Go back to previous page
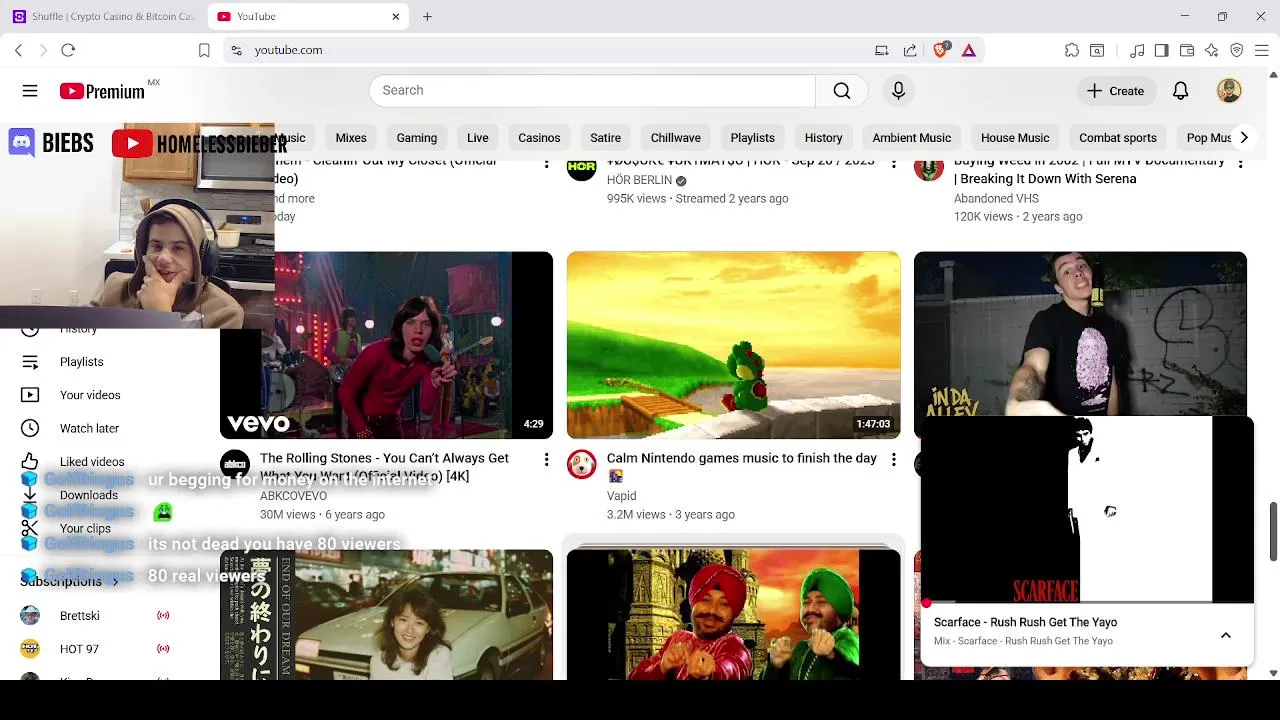This screenshot has width=1280, height=720. pos(18,50)
